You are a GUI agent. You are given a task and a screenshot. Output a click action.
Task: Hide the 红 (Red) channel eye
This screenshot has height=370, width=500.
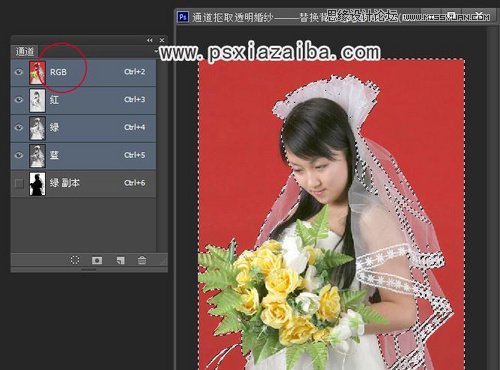pyautogui.click(x=19, y=100)
